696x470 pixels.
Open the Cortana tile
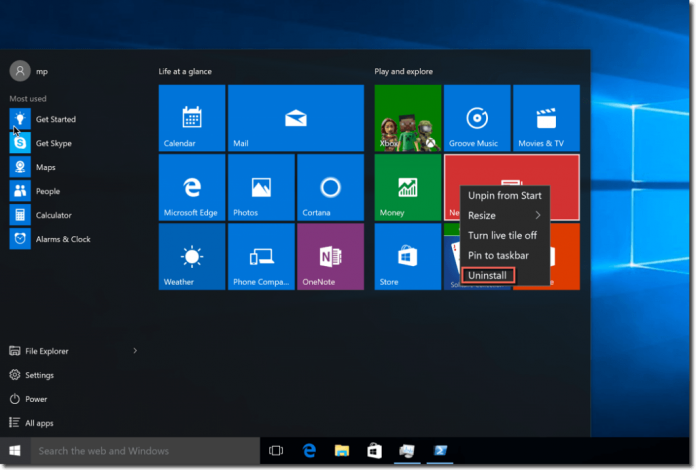(x=330, y=187)
